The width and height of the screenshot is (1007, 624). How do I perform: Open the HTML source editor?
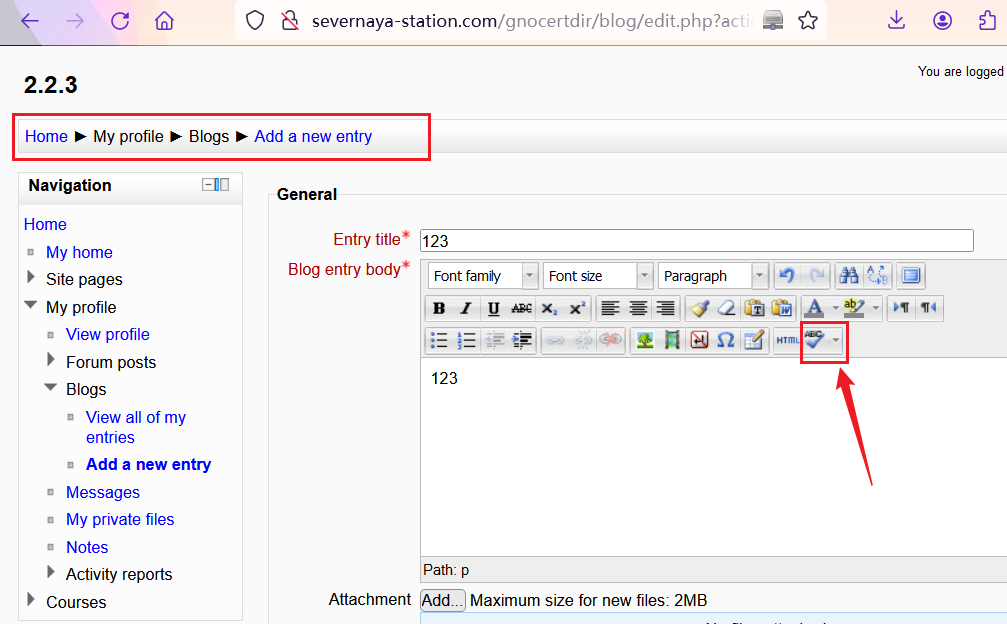coord(787,340)
